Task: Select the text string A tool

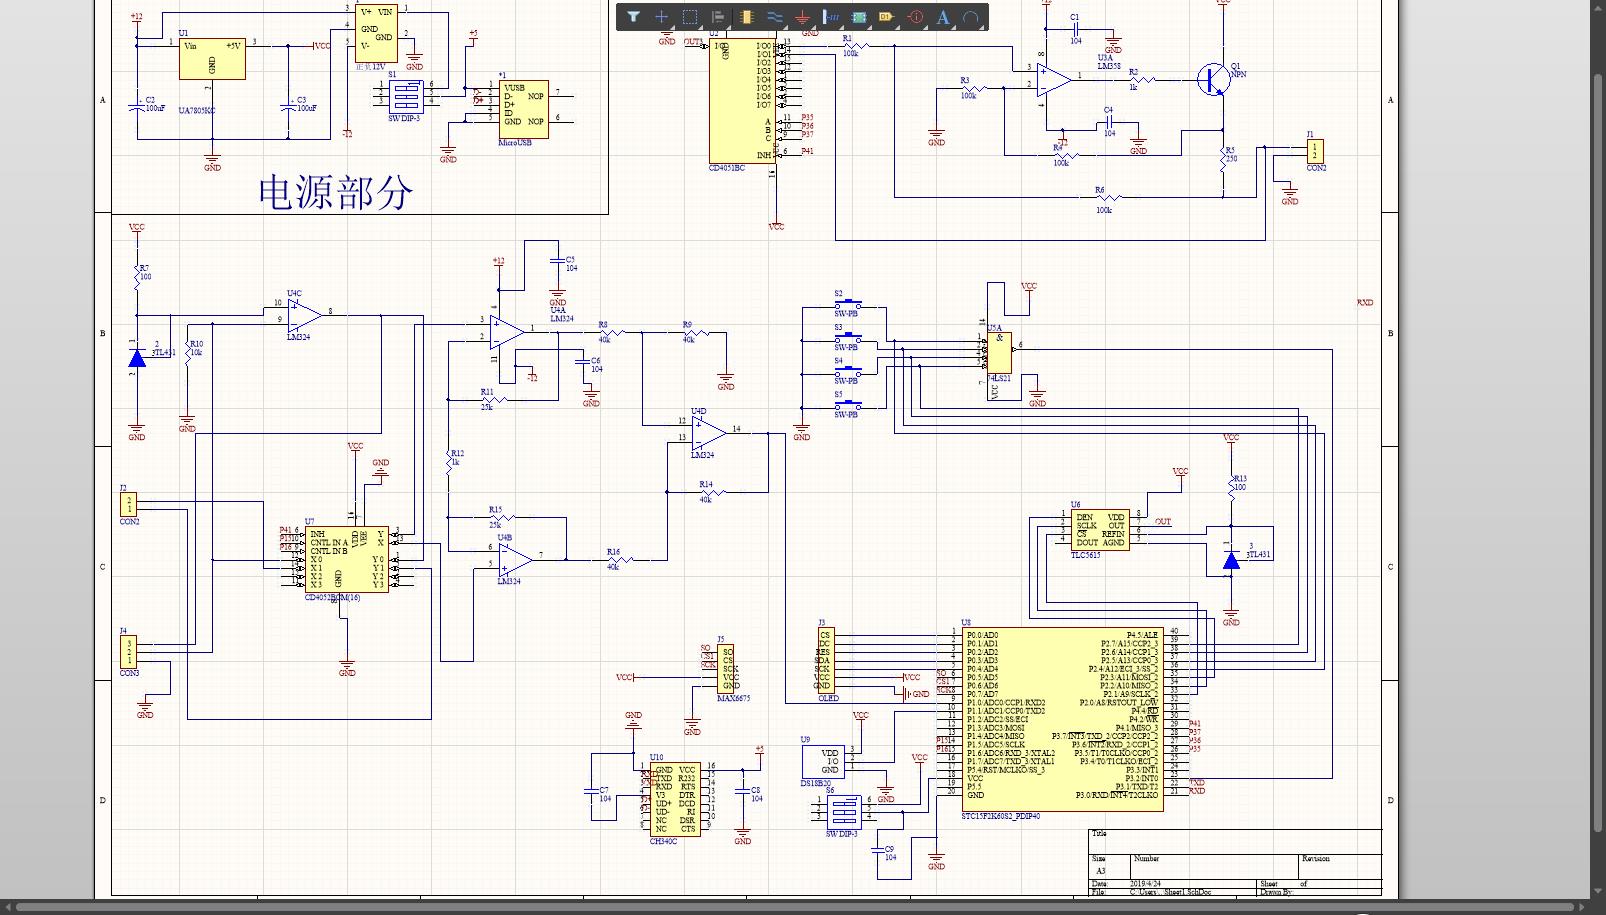Action: coord(942,17)
